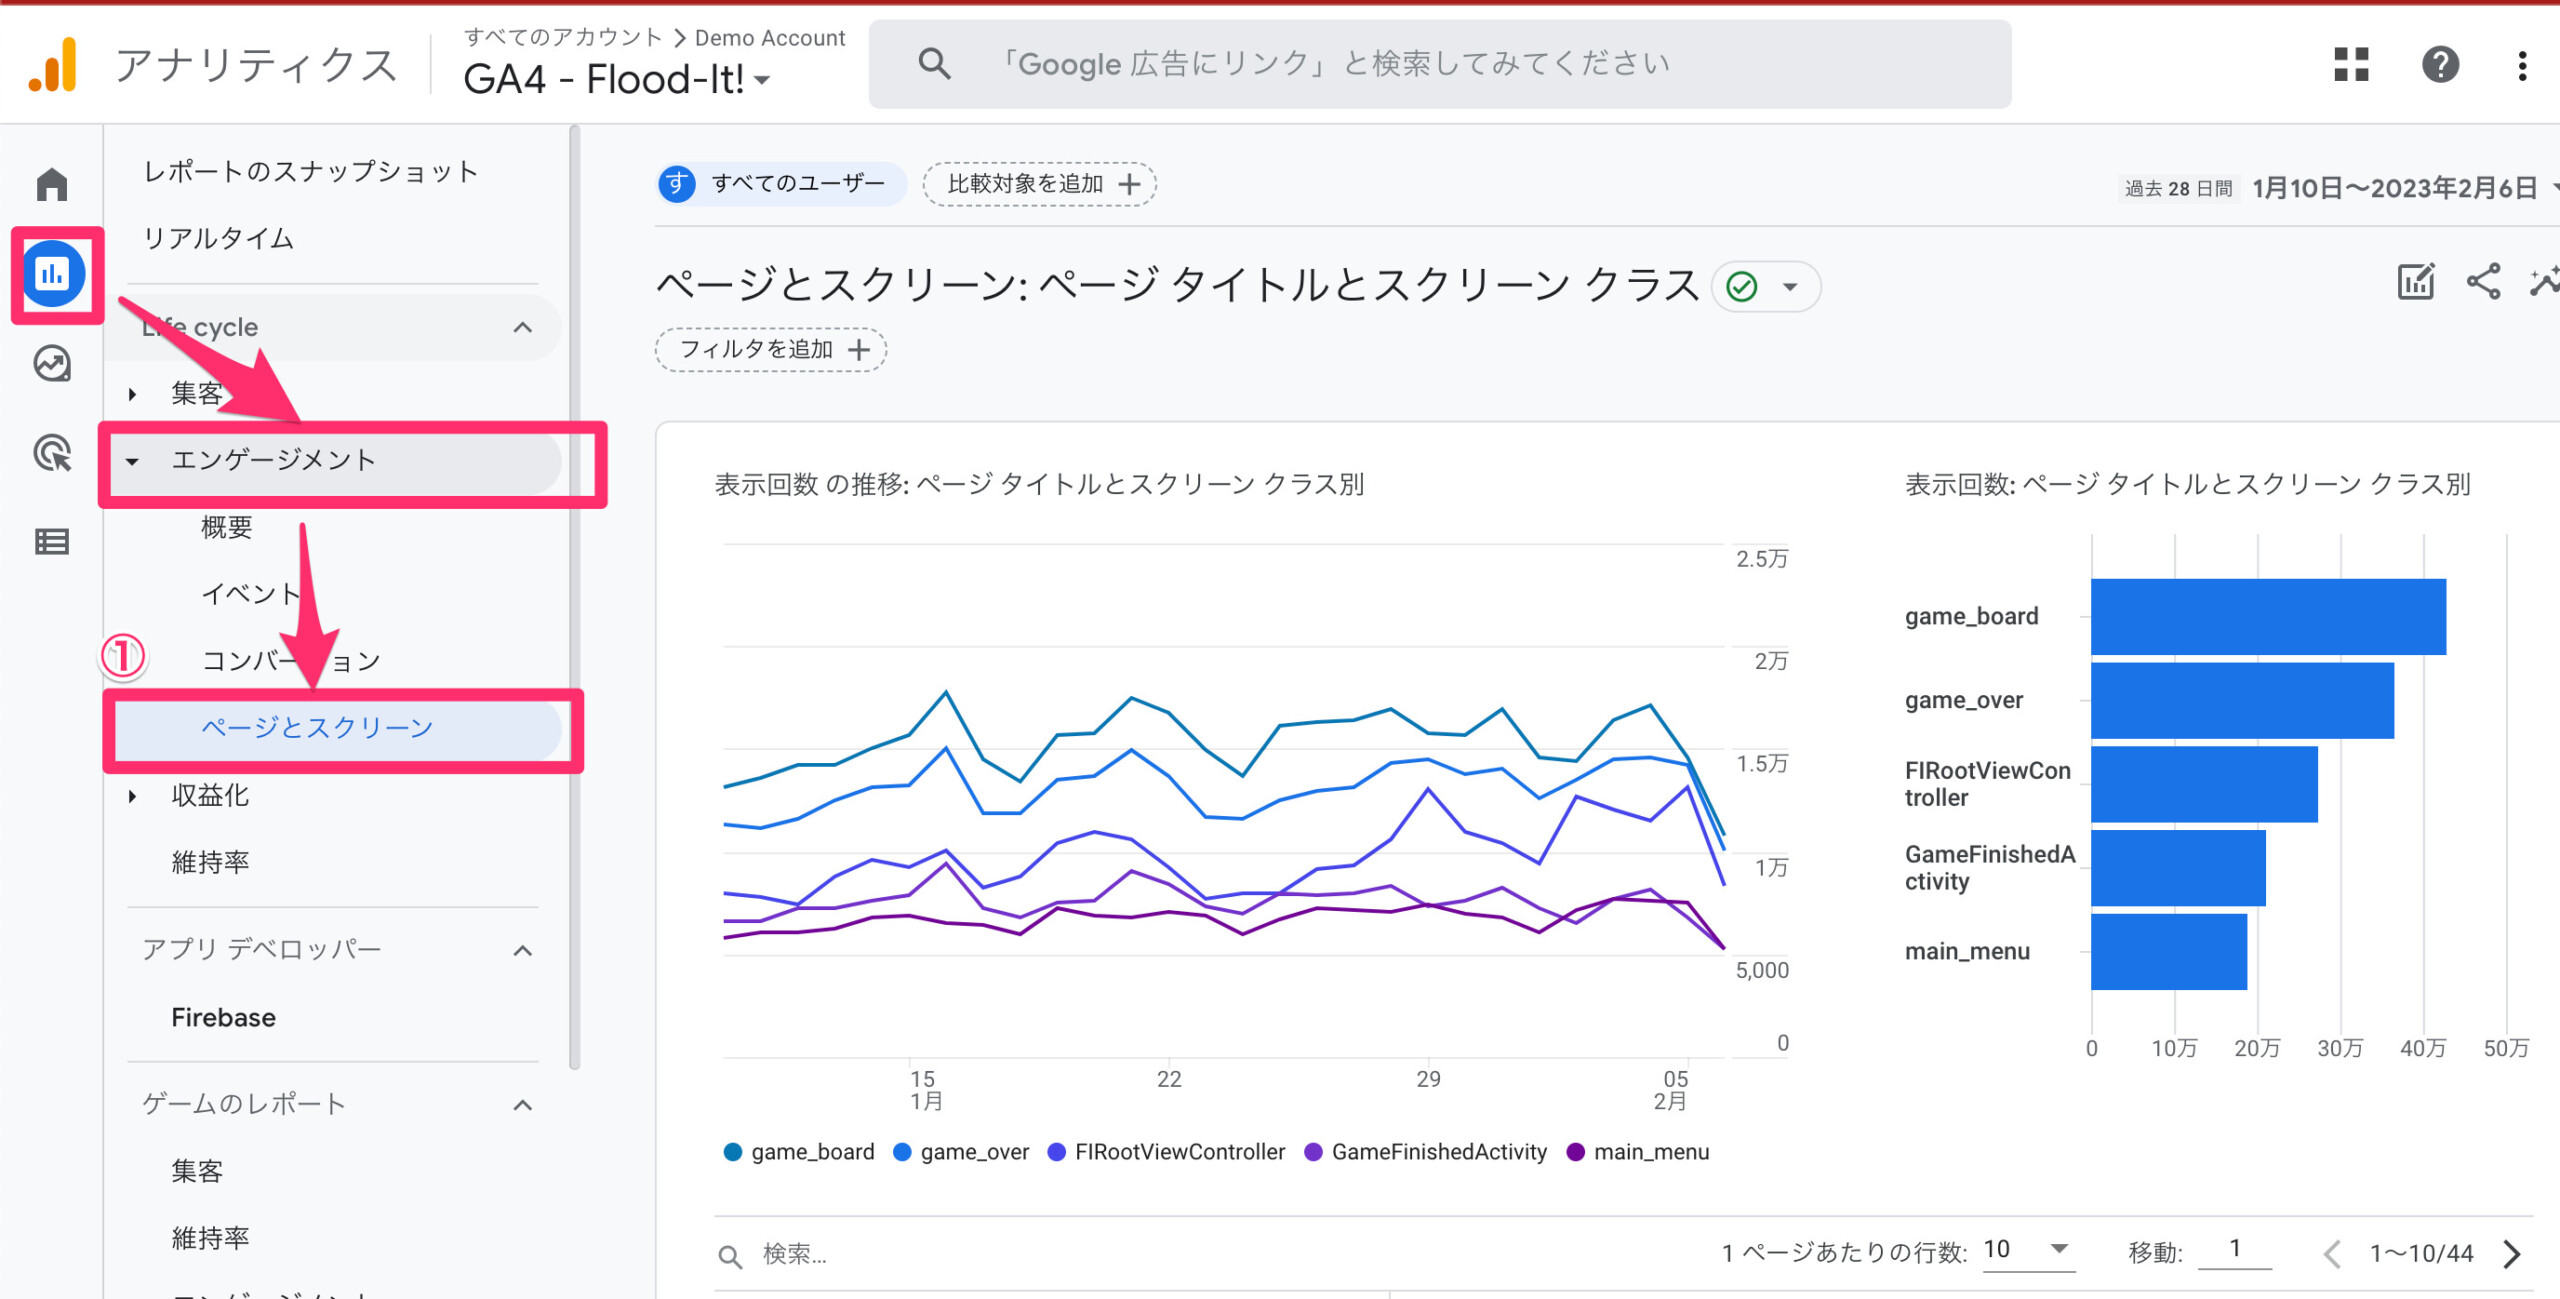Click the customize report pencil icon

click(x=2416, y=283)
